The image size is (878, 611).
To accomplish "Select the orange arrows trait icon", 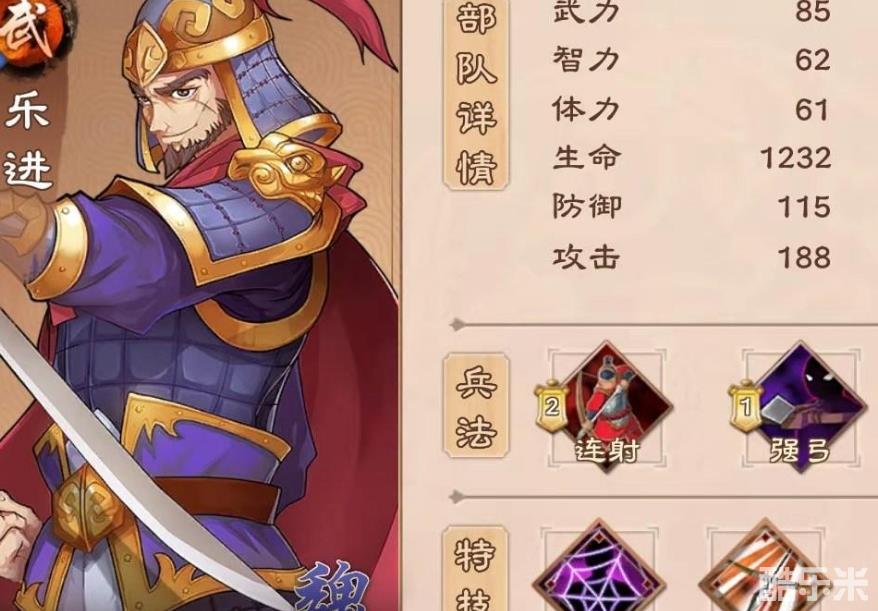I will click(x=764, y=566).
